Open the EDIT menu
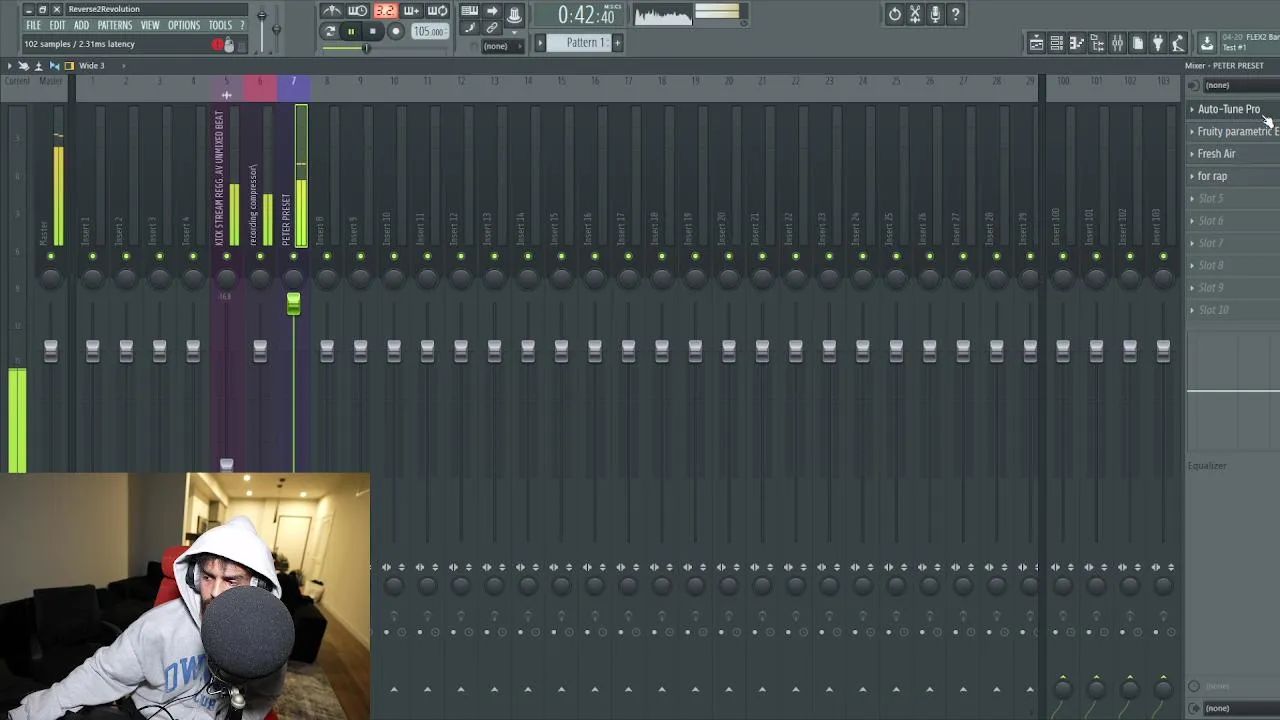 point(57,25)
